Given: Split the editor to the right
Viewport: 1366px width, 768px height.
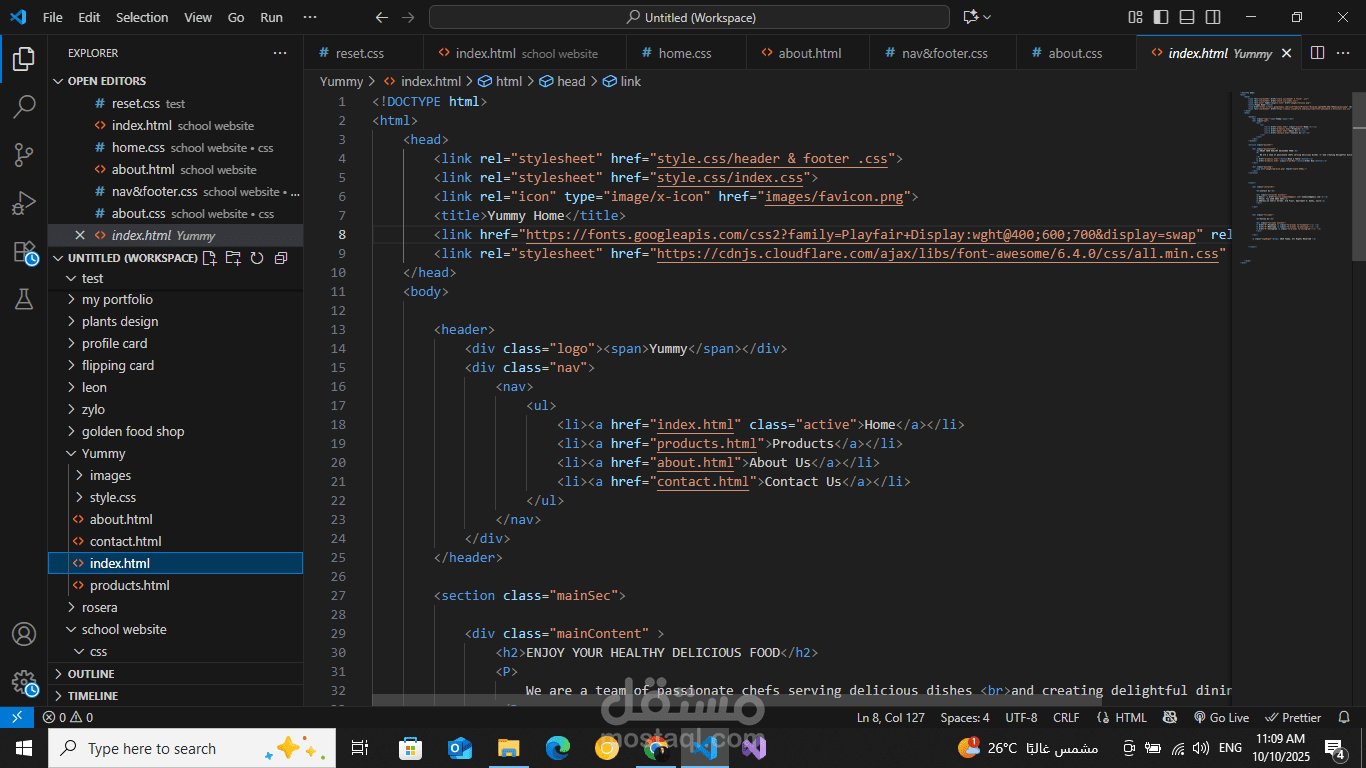Looking at the screenshot, I should tap(1318, 53).
